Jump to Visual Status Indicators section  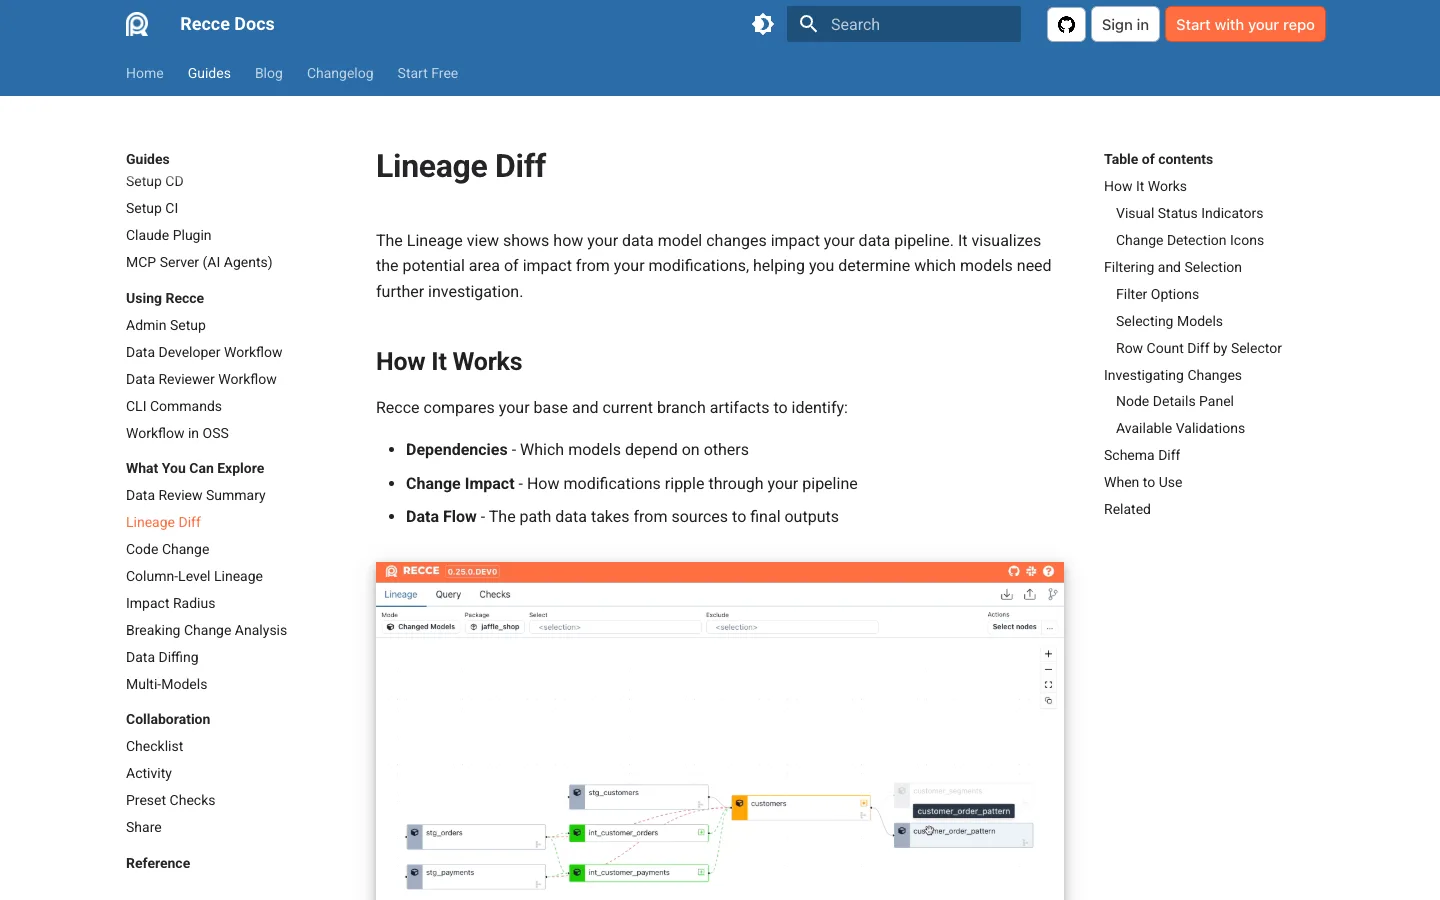click(x=1189, y=213)
